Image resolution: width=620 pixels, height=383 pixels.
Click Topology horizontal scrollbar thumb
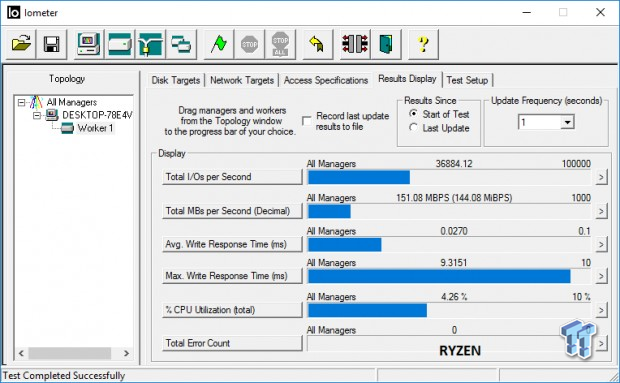coord(70,353)
